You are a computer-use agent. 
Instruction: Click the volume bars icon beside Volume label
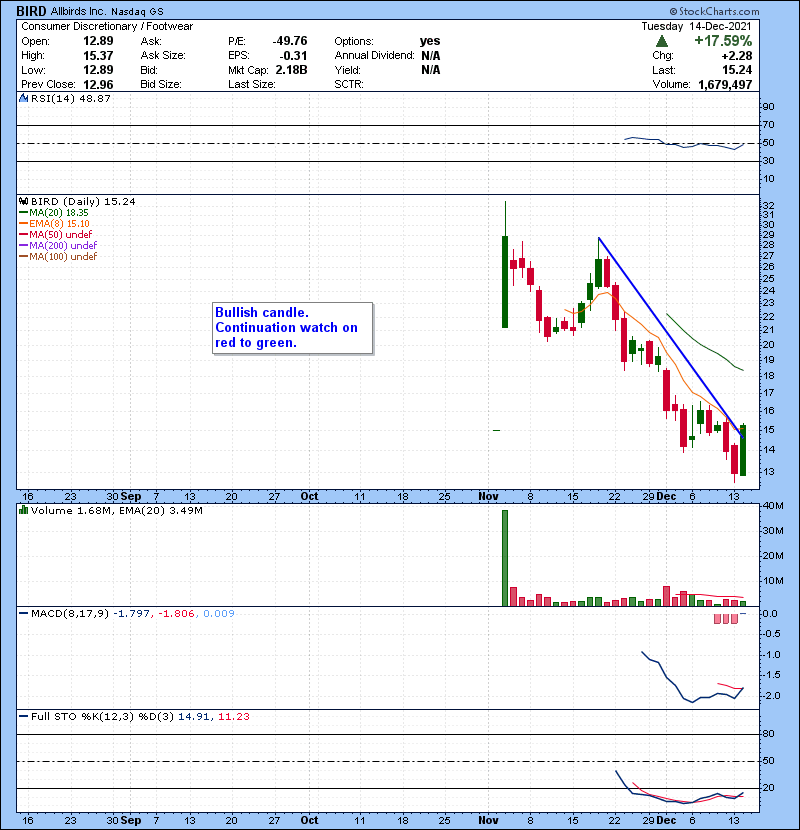tap(23, 510)
